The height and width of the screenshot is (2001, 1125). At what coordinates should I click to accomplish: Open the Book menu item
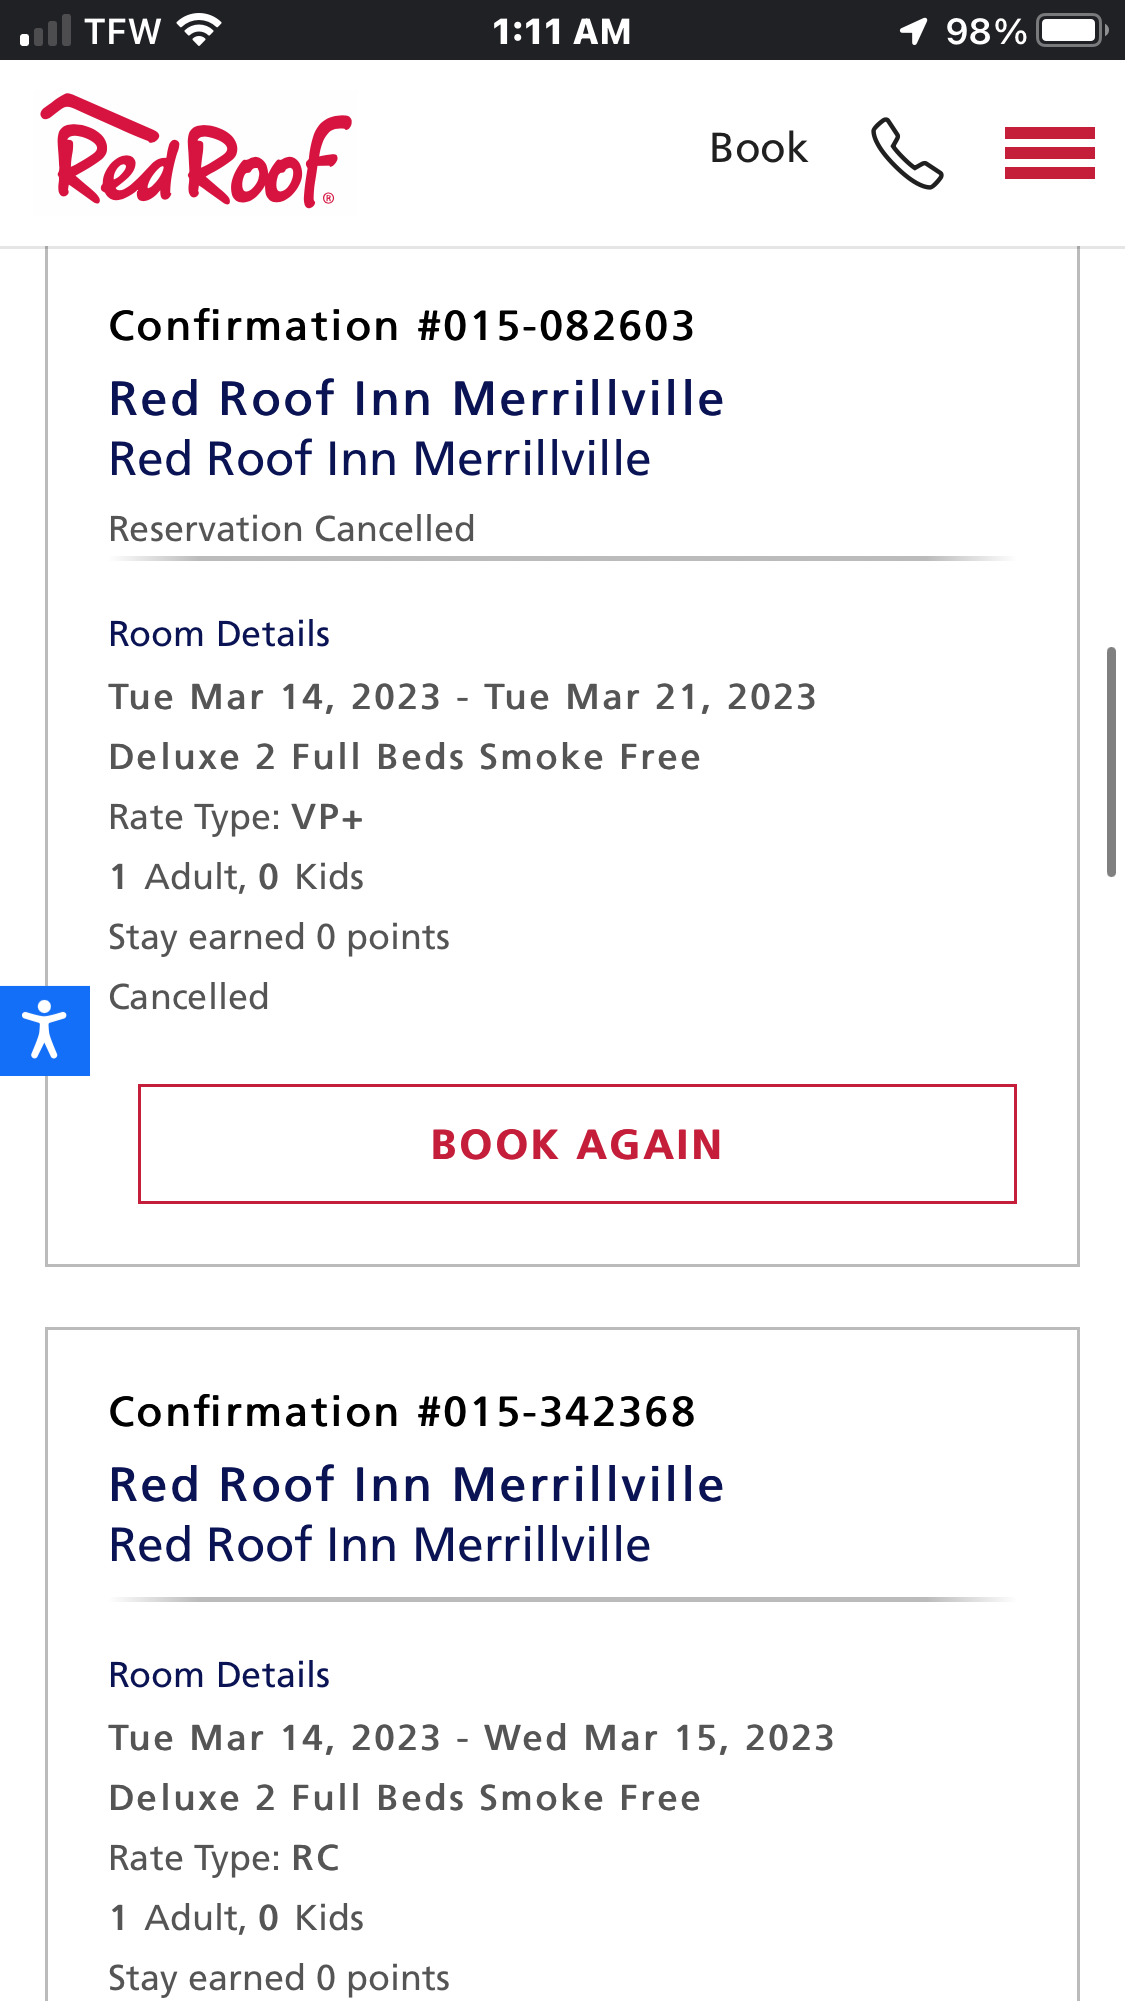click(x=758, y=148)
